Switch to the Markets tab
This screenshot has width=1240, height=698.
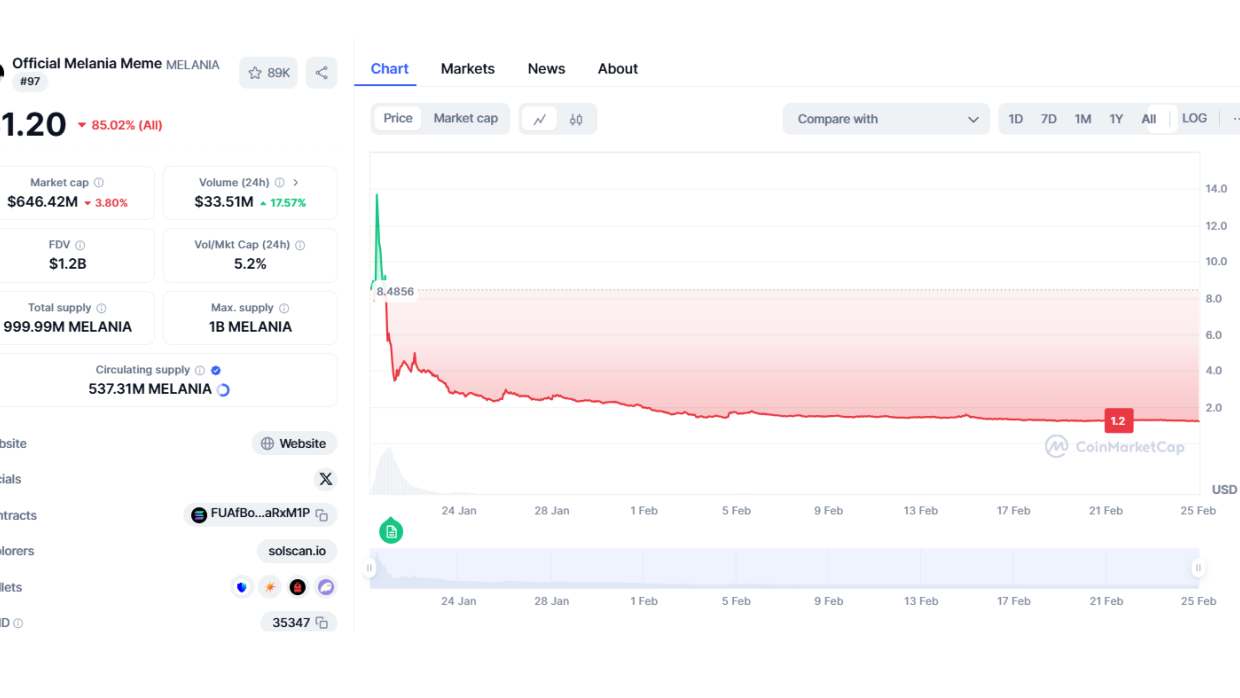tap(468, 69)
